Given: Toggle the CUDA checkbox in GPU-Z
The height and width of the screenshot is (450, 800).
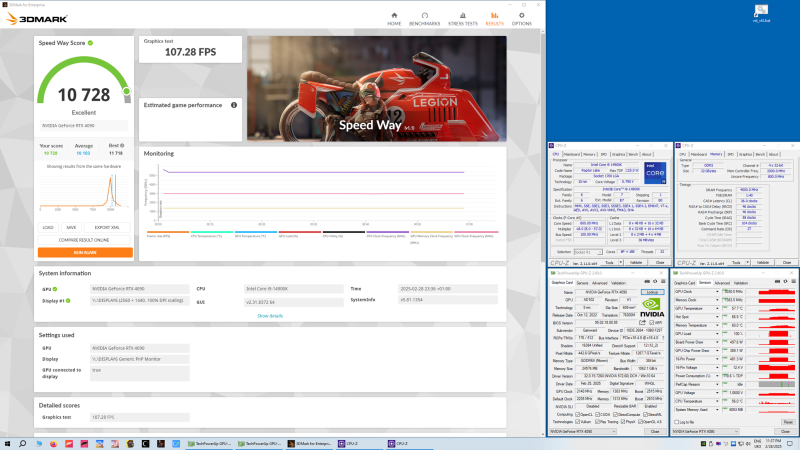Looking at the screenshot, I should click(x=597, y=414).
